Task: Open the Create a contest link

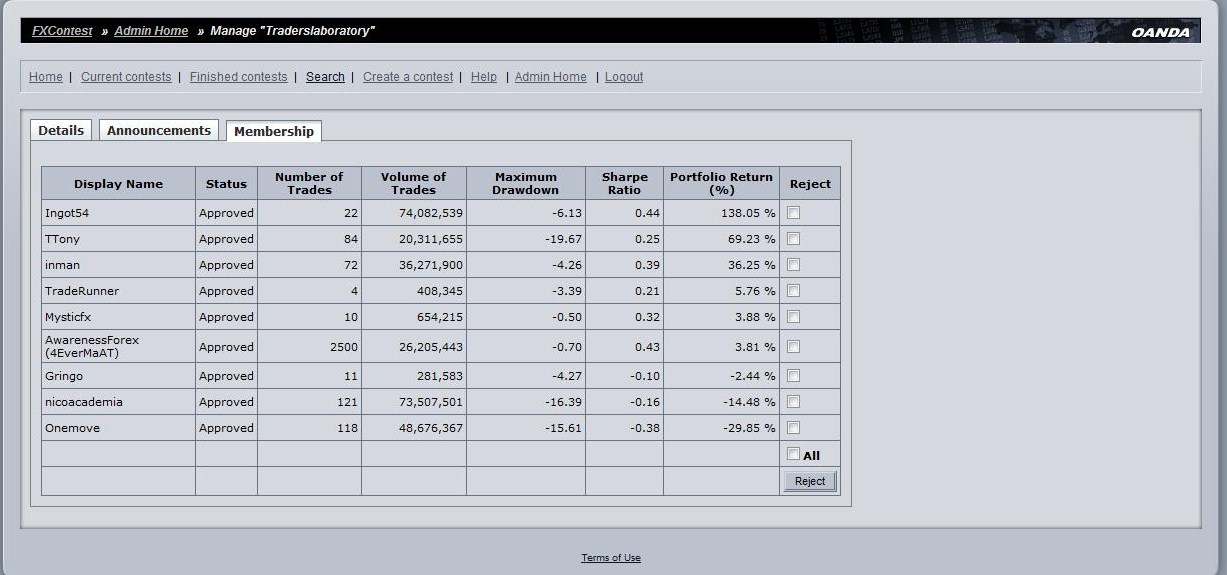Action: pyautogui.click(x=408, y=77)
